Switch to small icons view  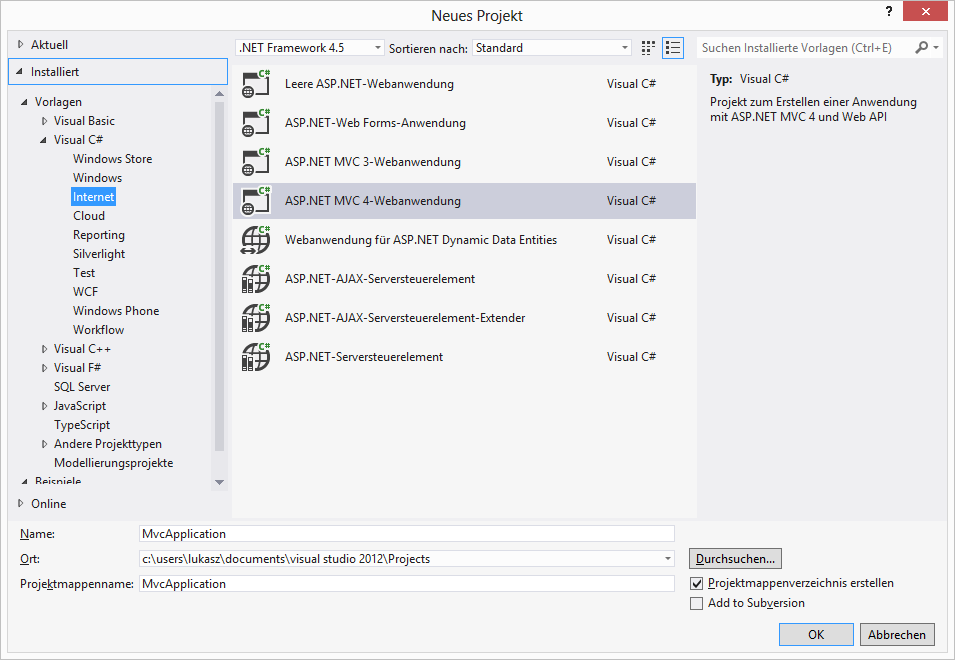tap(648, 47)
